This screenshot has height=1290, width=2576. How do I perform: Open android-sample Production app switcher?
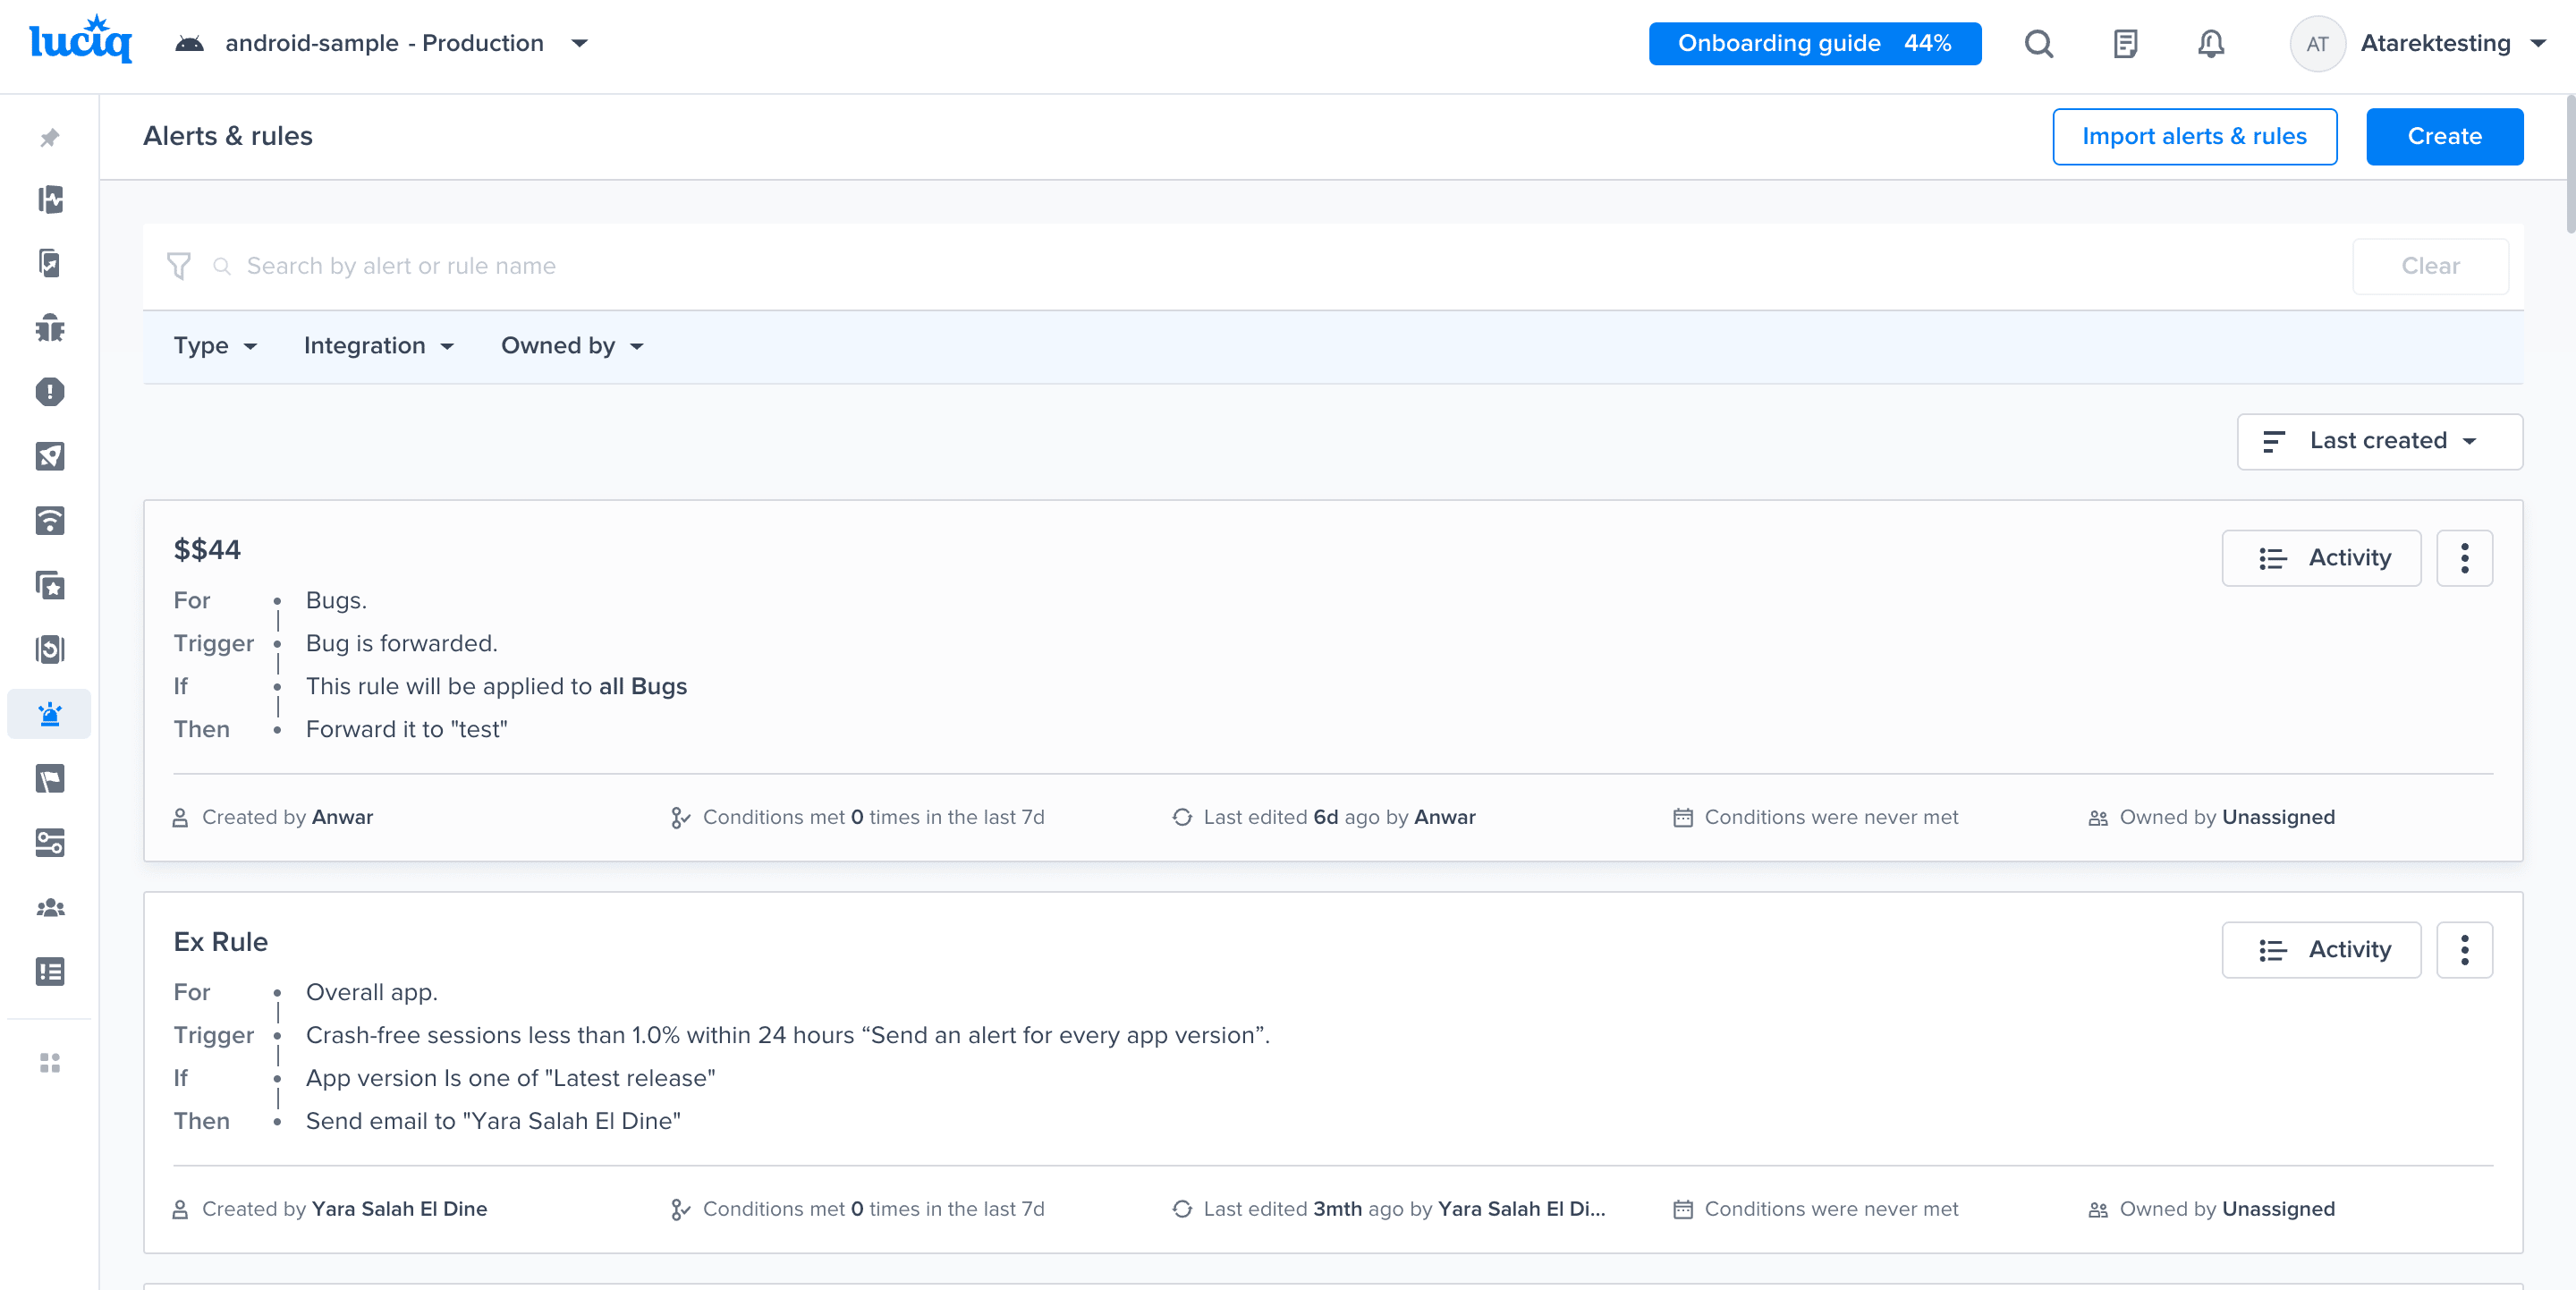tap(384, 44)
